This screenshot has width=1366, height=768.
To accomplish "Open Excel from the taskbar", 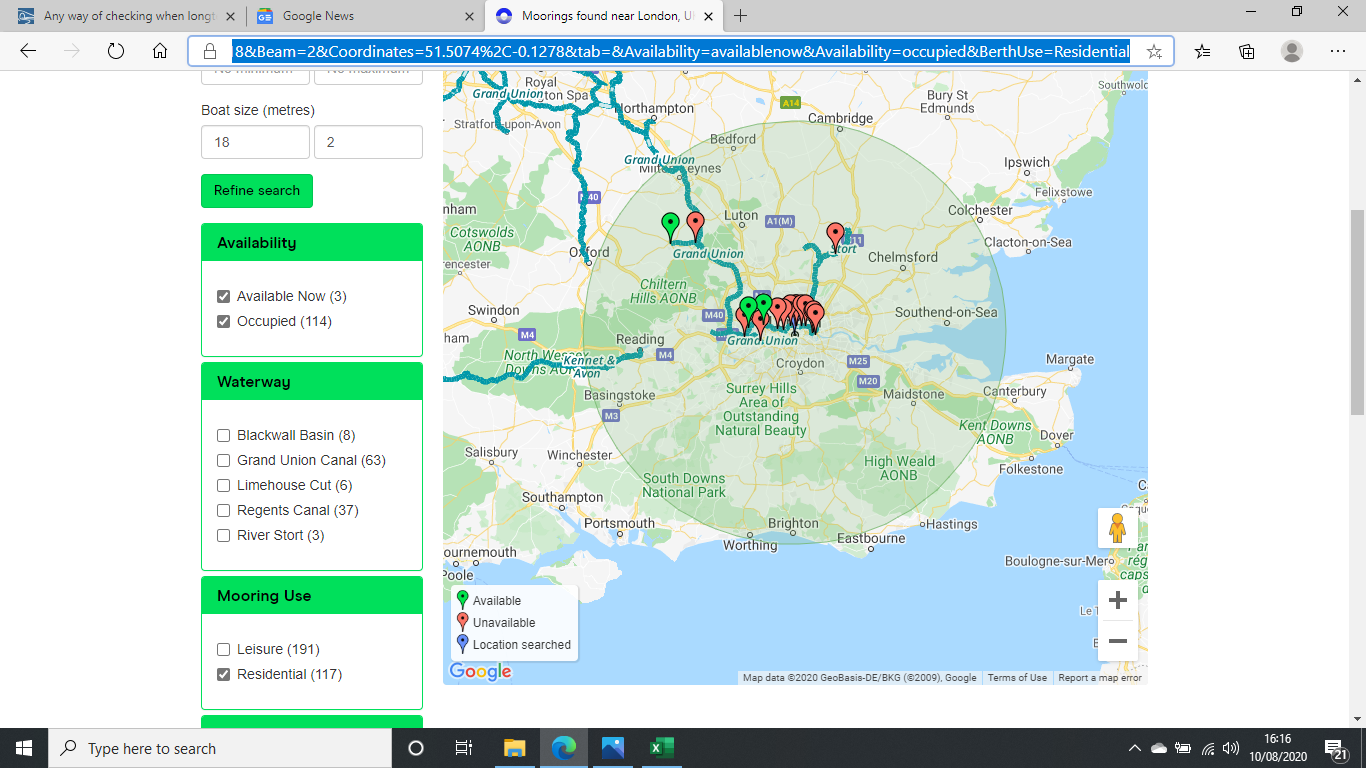I will pyautogui.click(x=661, y=748).
